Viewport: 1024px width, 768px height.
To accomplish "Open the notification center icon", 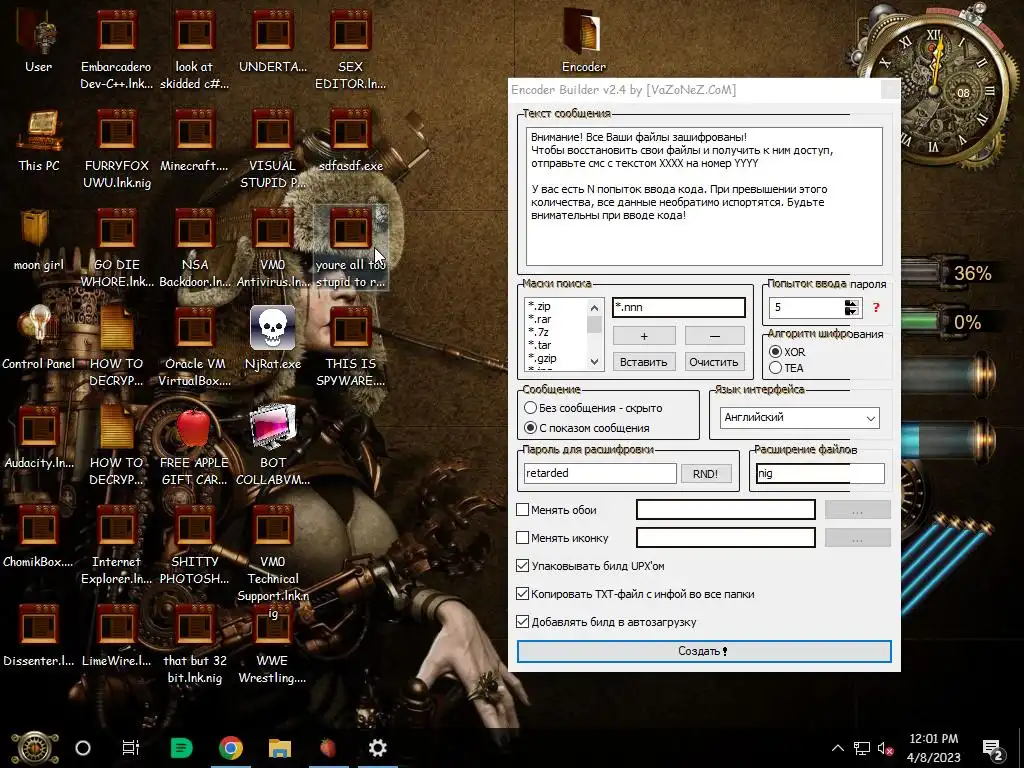I will tap(993, 749).
